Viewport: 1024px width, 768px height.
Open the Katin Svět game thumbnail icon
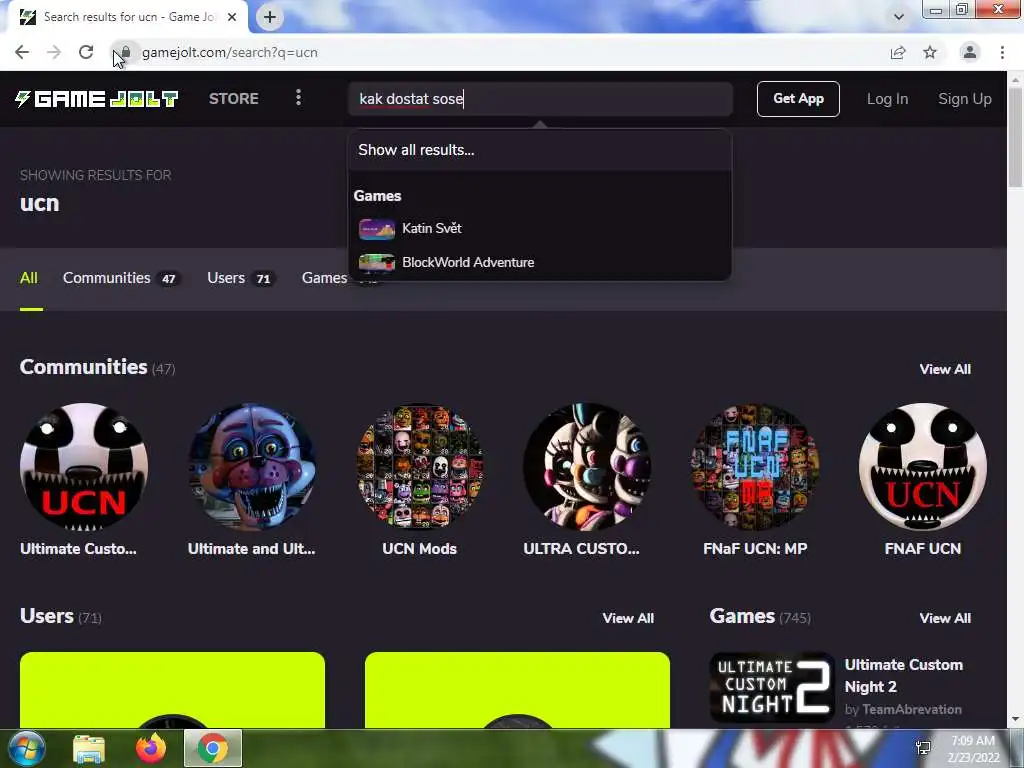(377, 229)
